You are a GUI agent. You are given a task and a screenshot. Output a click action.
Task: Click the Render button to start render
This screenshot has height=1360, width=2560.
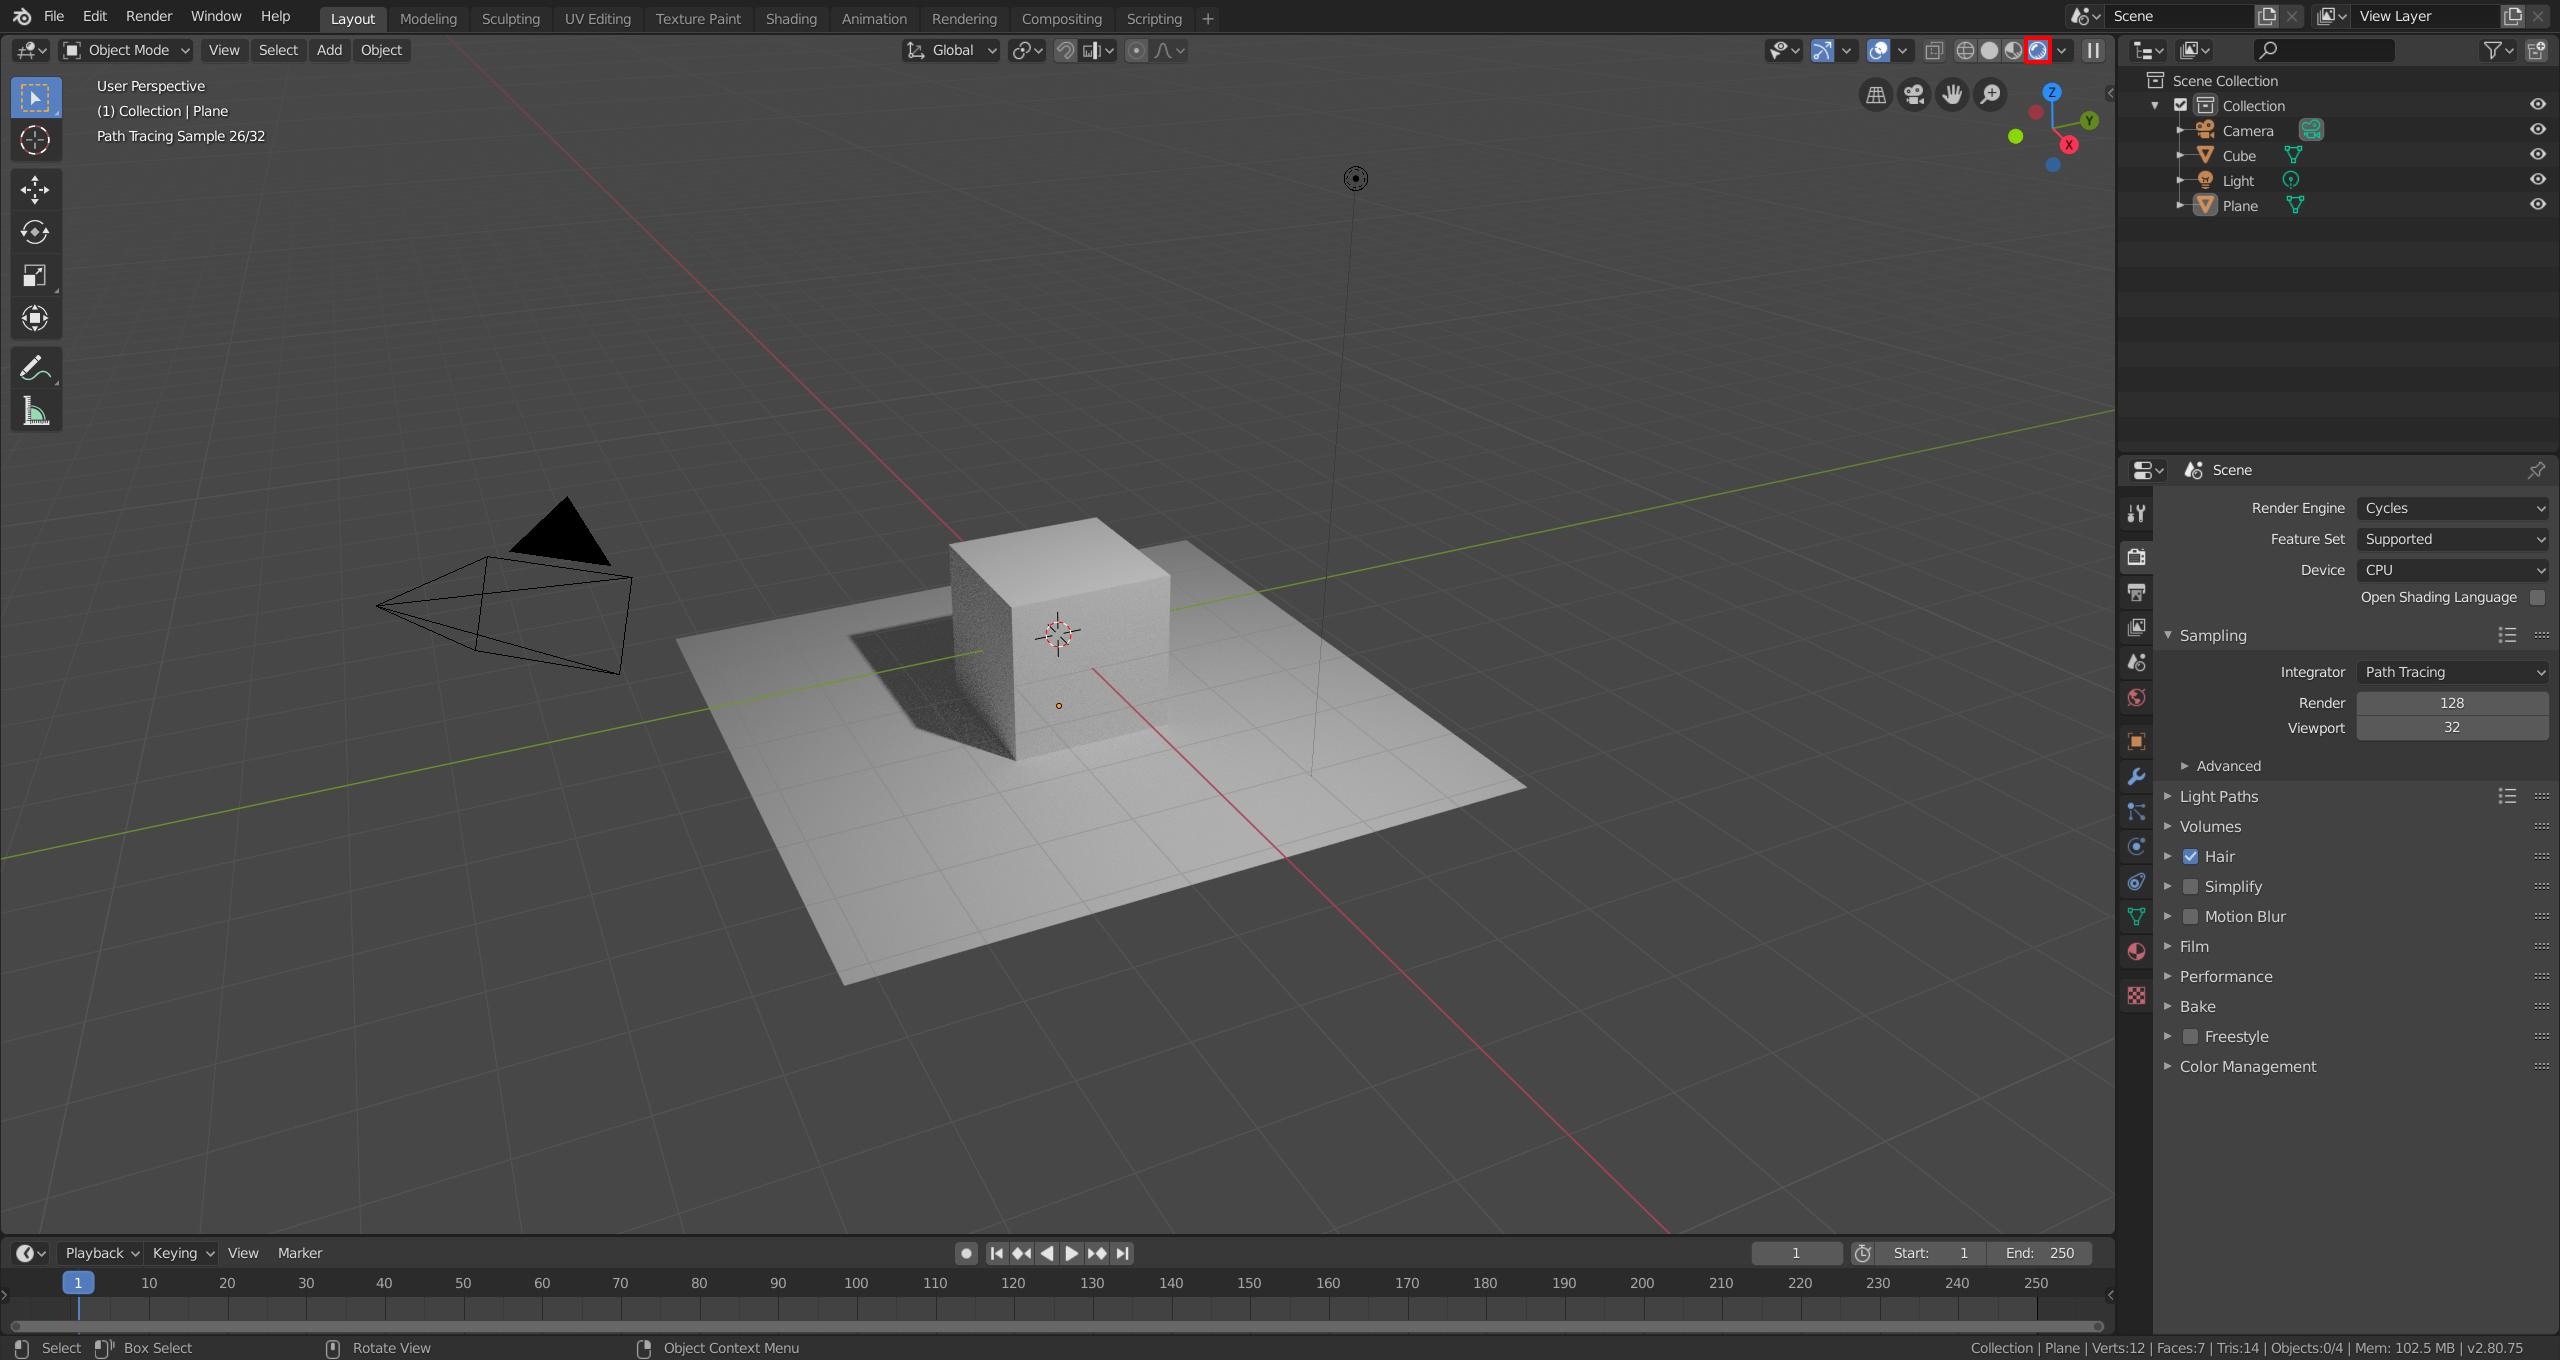(147, 17)
